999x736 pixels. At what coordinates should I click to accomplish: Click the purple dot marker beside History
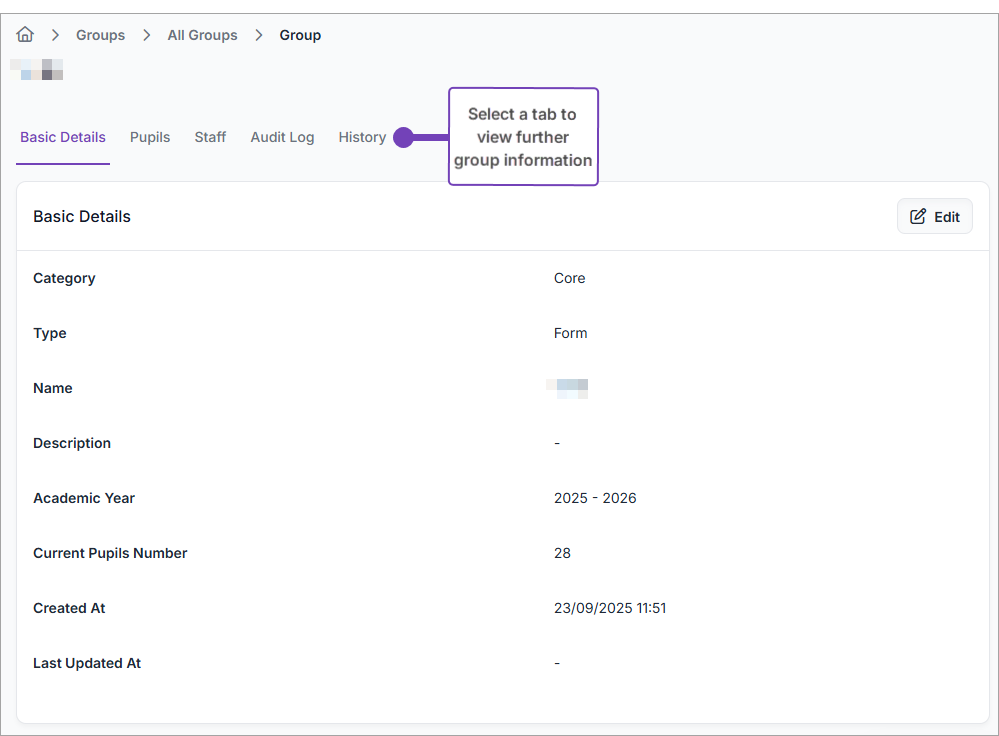point(403,138)
